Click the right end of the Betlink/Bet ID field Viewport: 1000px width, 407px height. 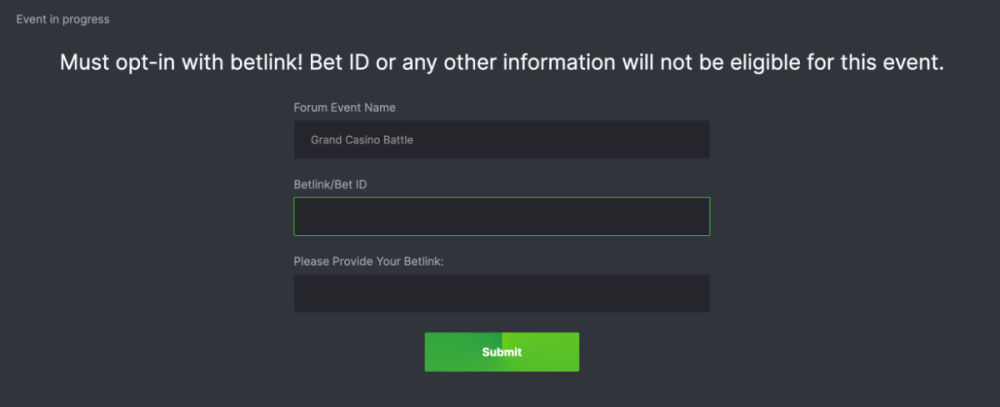(690, 216)
